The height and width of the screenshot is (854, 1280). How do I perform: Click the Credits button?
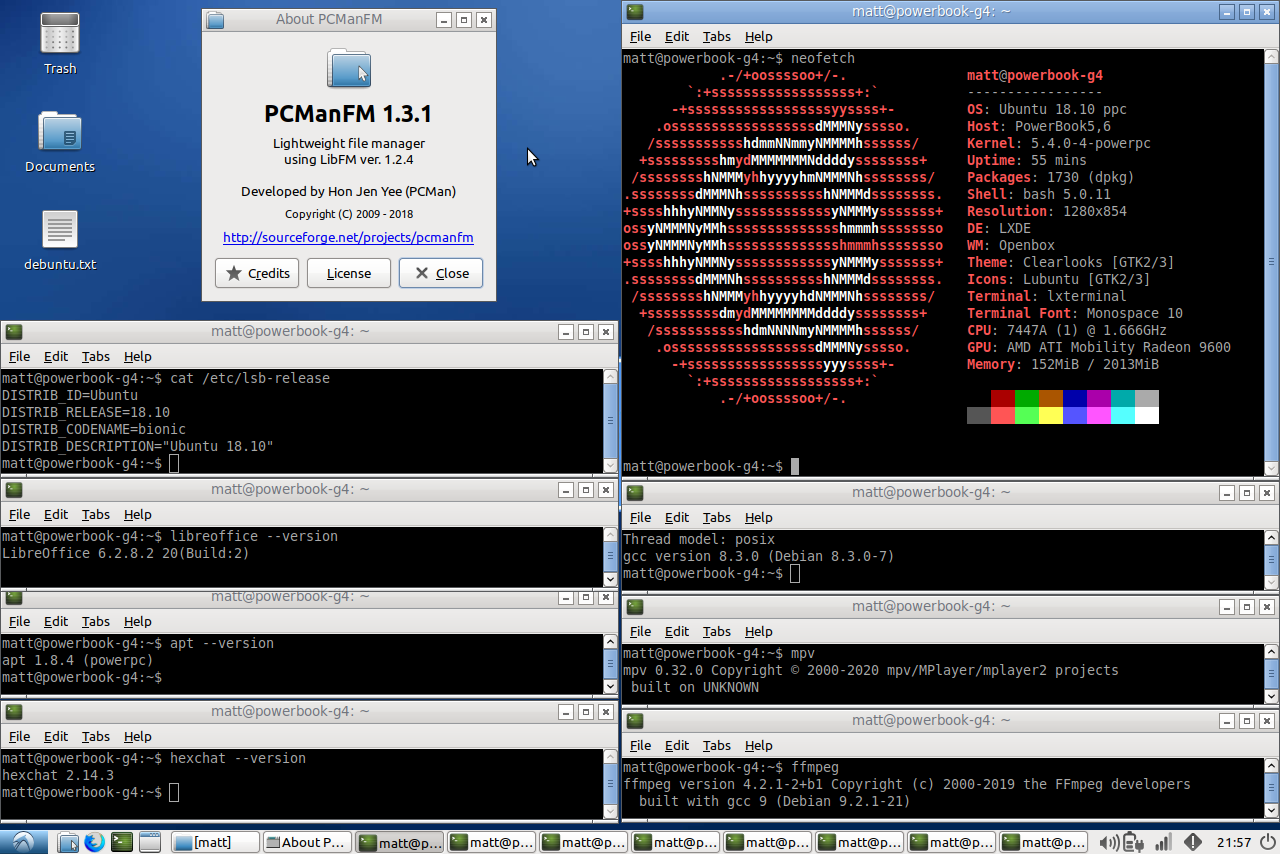tap(257, 273)
